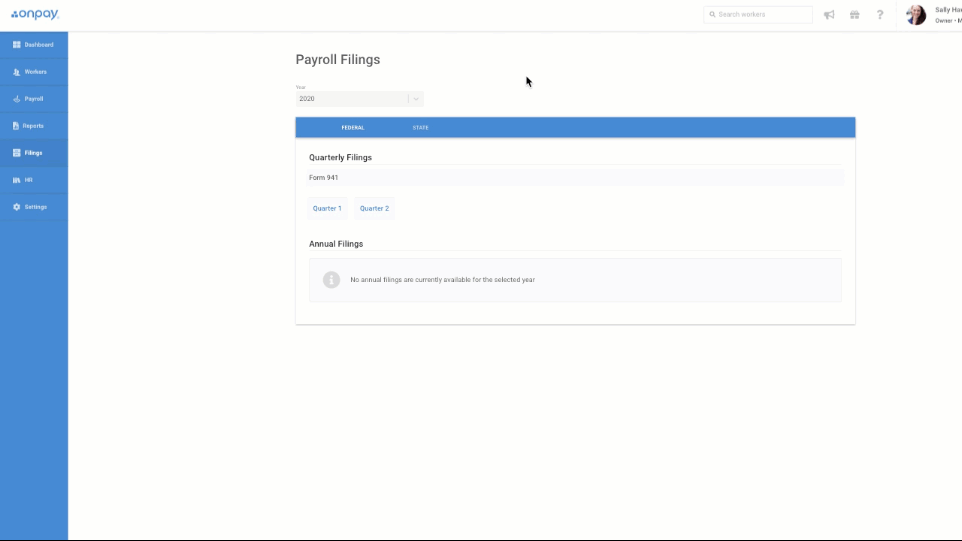Click the no annual filings message

tap(442, 280)
